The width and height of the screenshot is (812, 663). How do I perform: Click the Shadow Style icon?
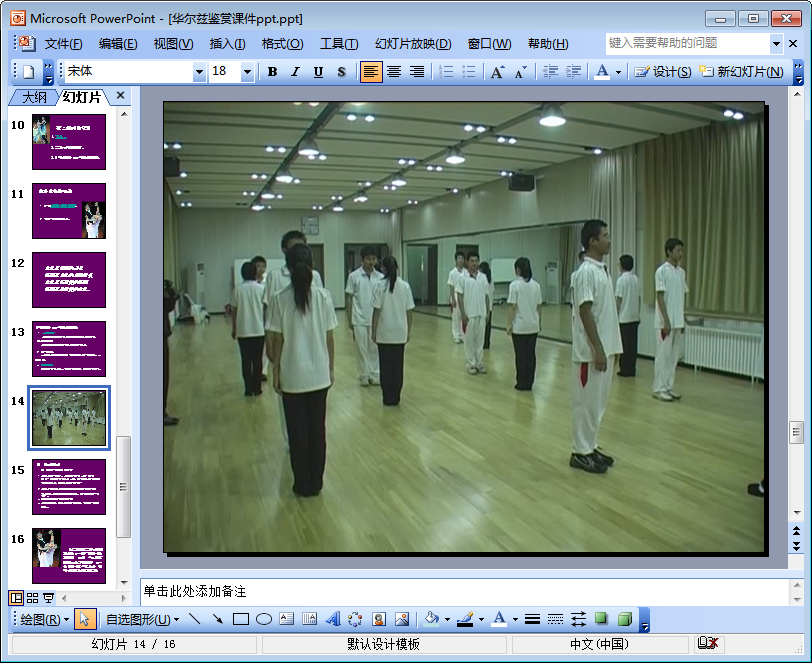click(x=601, y=619)
